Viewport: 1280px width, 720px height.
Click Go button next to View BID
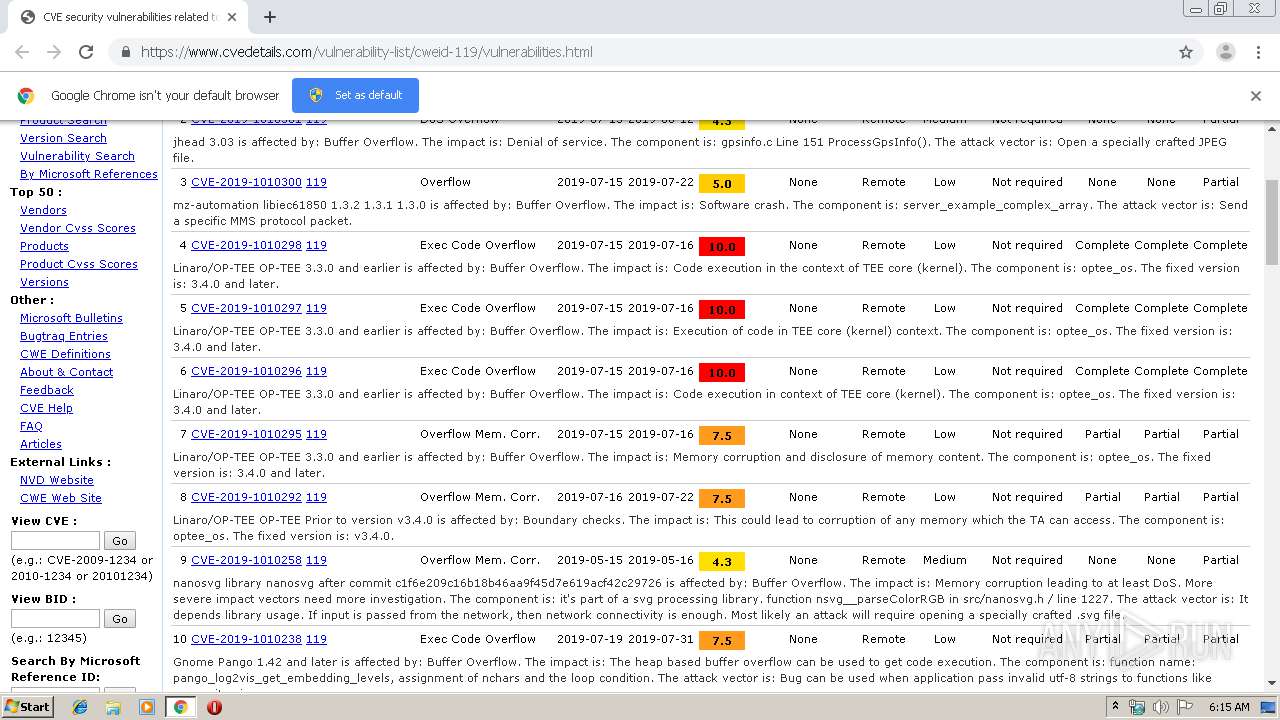(x=120, y=619)
